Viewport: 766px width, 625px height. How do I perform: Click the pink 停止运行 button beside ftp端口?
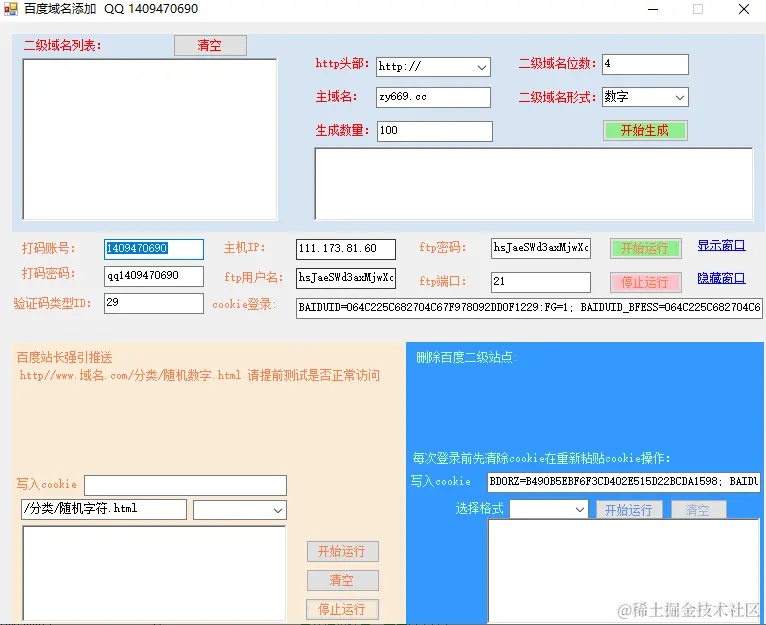tap(645, 282)
